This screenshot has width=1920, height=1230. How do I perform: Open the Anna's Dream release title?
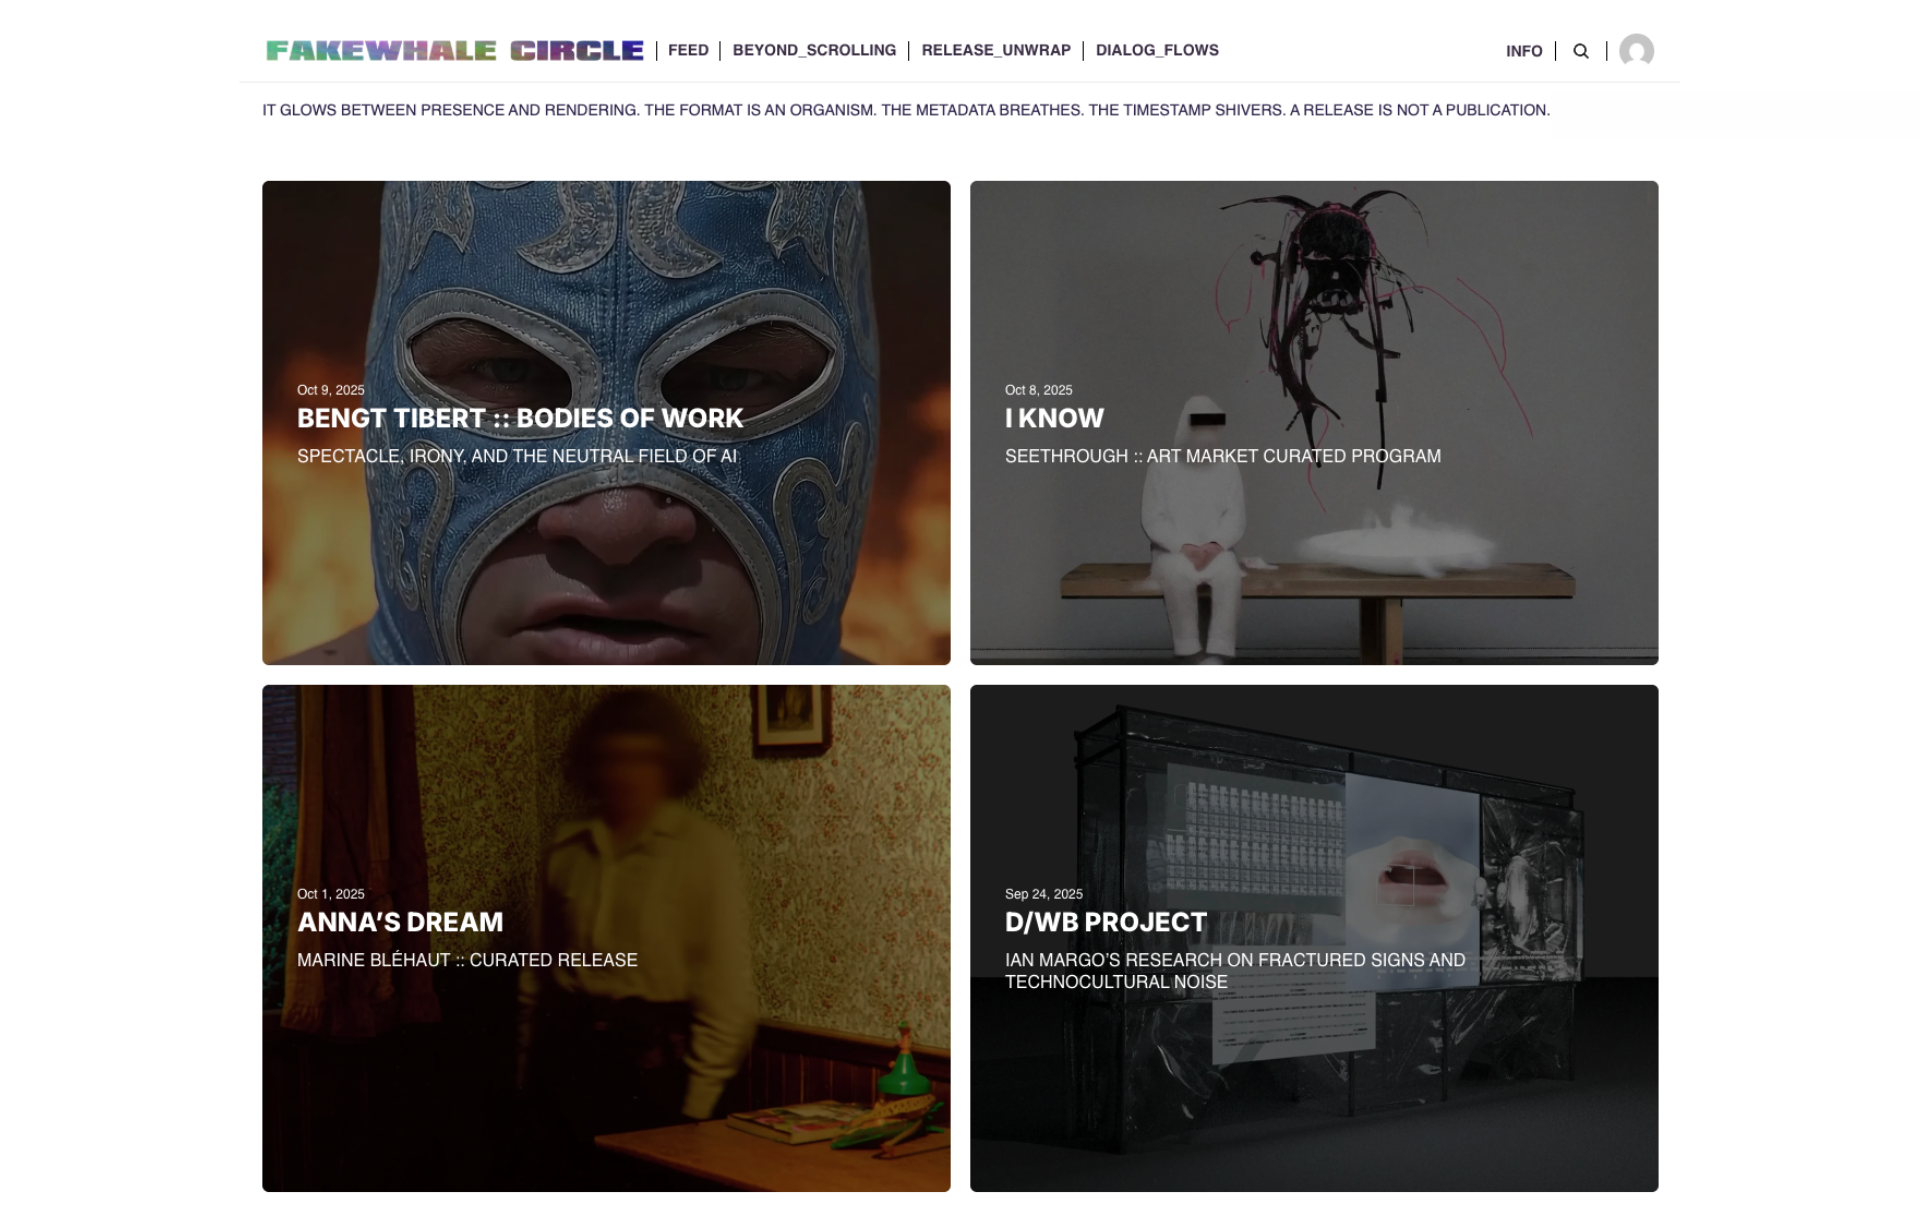point(400,922)
